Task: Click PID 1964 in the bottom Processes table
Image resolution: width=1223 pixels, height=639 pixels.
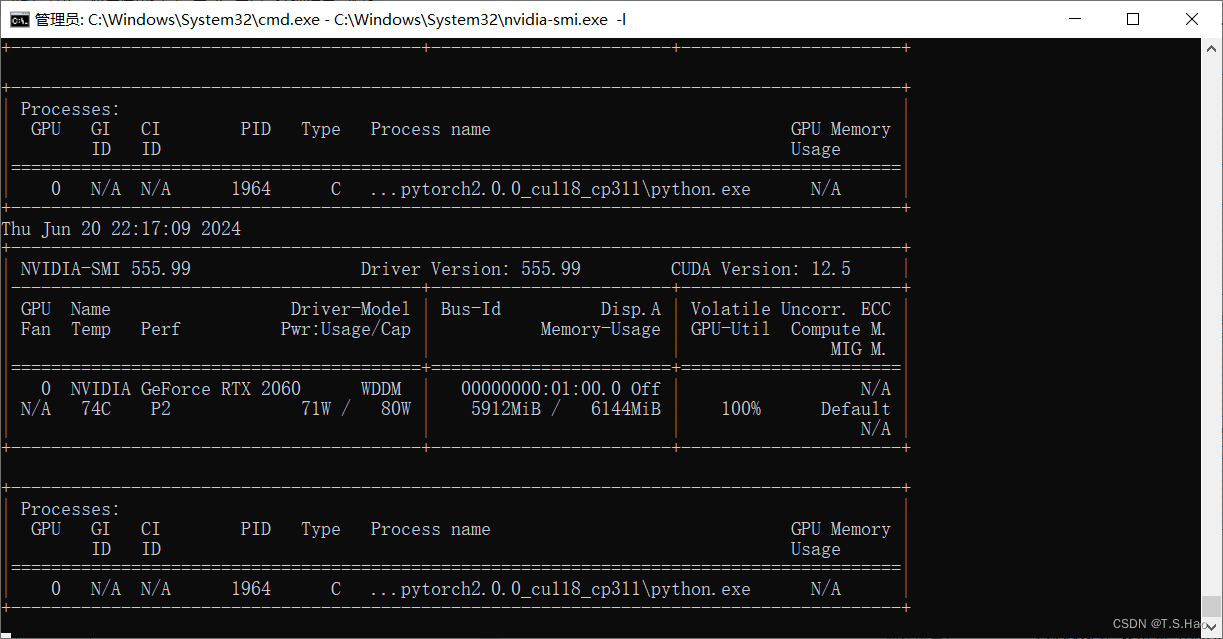Action: 251,589
